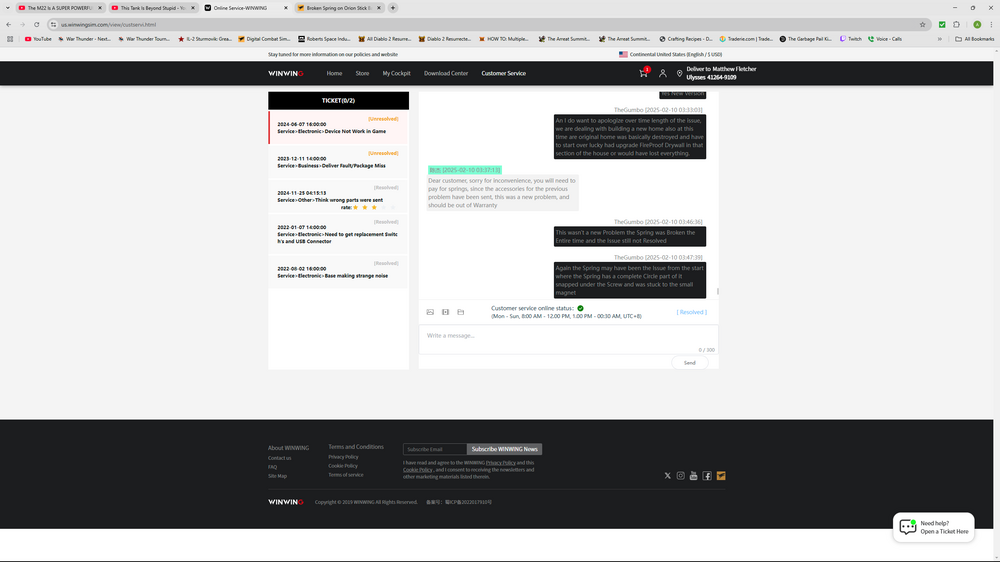Image resolution: width=1000 pixels, height=562 pixels.
Task: Open the tab search dropdown arrow
Action: 8,8
